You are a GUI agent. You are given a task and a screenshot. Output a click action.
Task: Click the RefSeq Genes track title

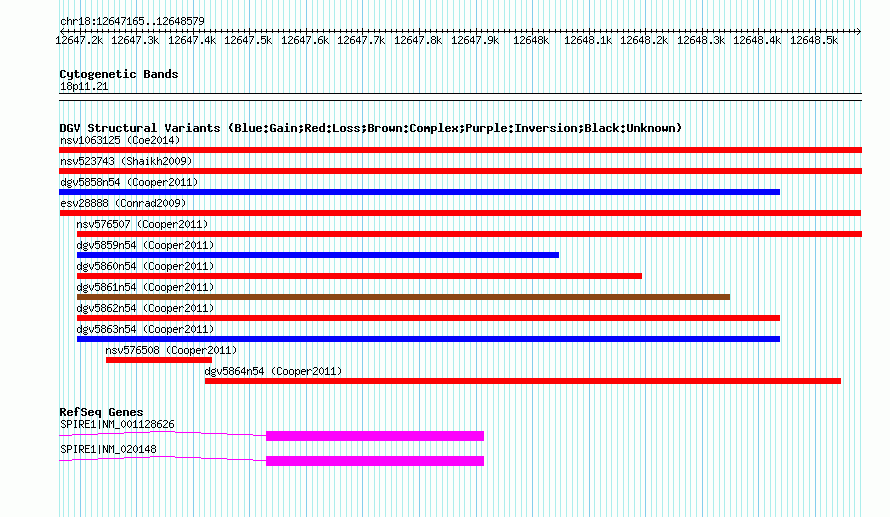[x=101, y=412]
